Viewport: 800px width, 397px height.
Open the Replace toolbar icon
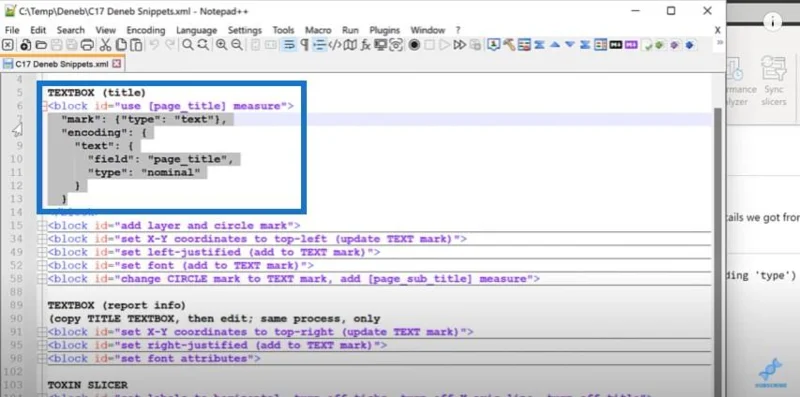point(203,45)
